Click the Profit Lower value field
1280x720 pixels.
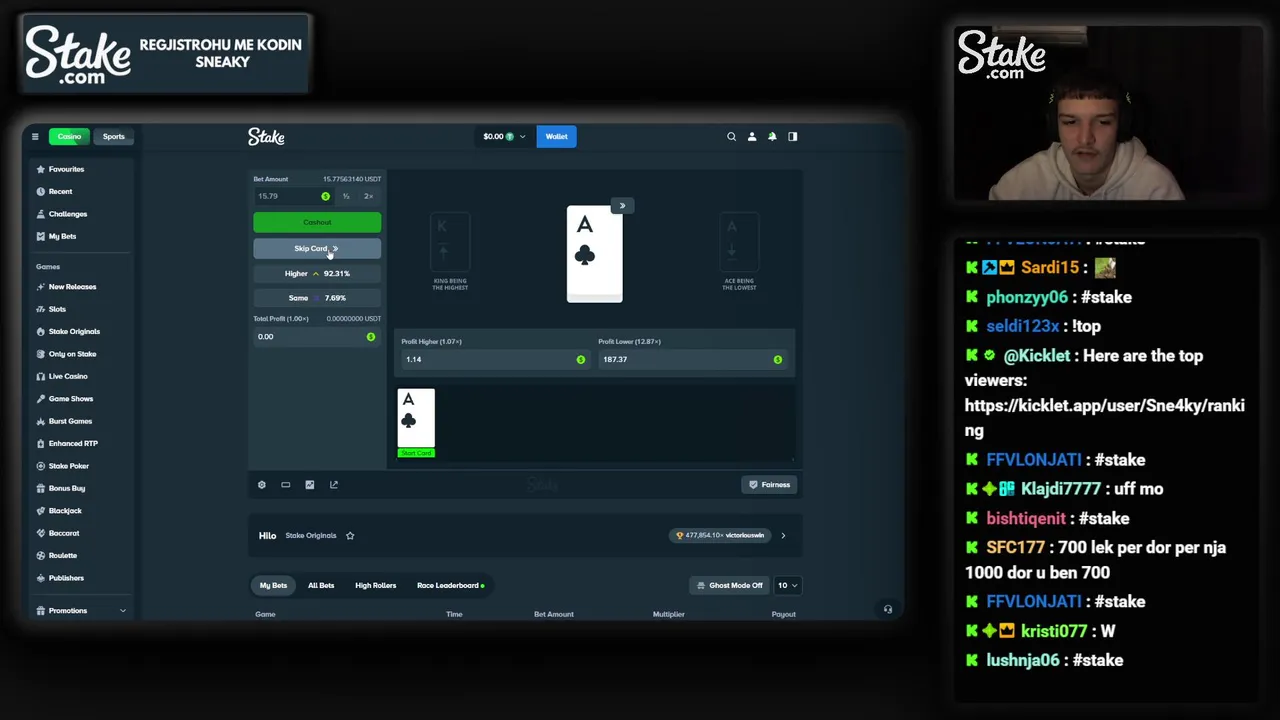coord(692,359)
